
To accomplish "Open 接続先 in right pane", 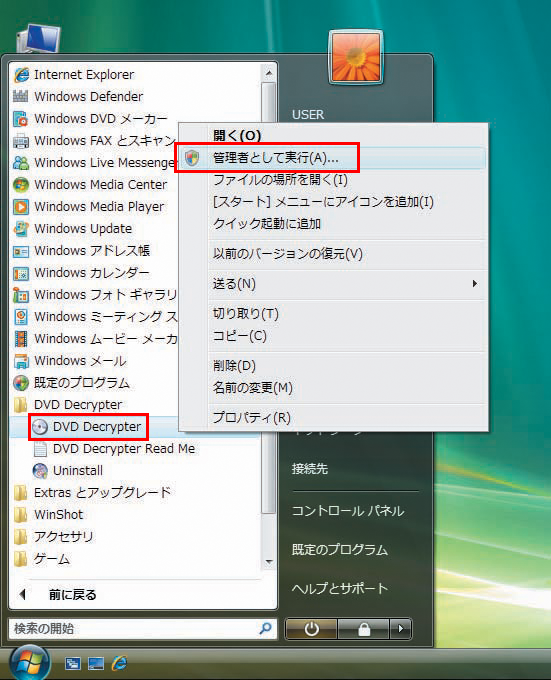I will [x=310, y=469].
